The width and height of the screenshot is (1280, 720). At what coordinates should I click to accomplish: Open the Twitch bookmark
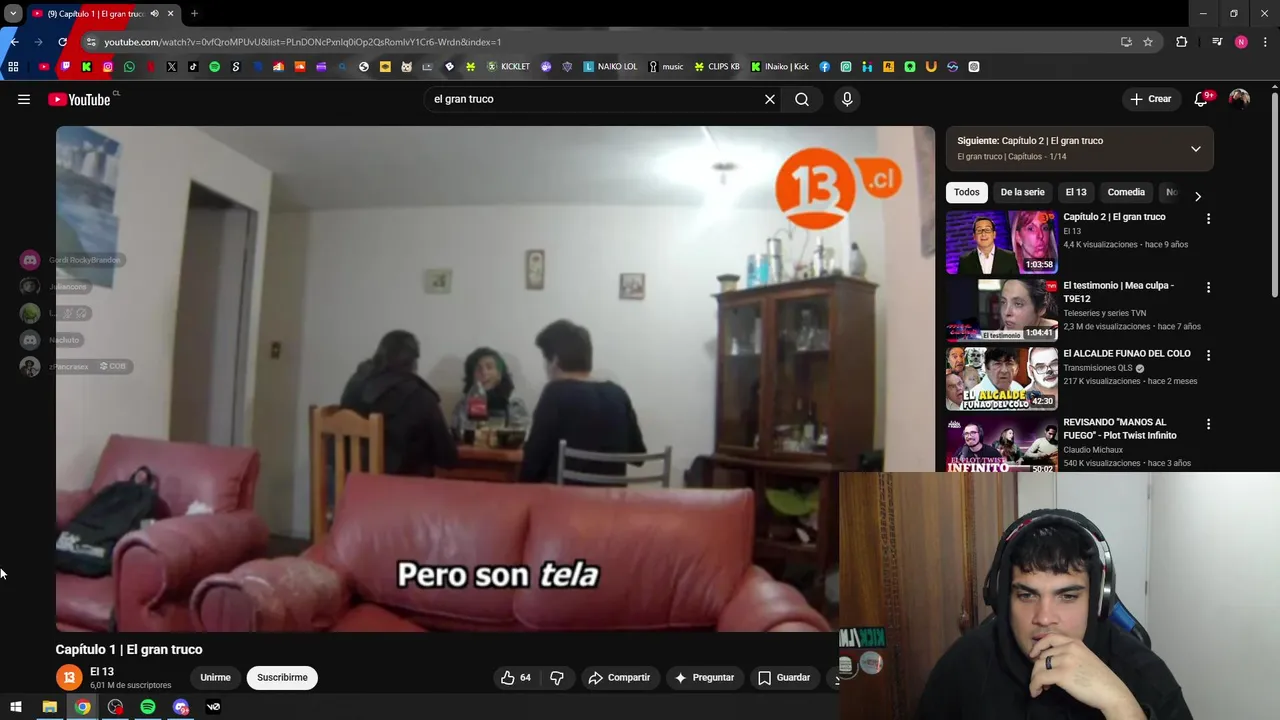click(x=65, y=67)
